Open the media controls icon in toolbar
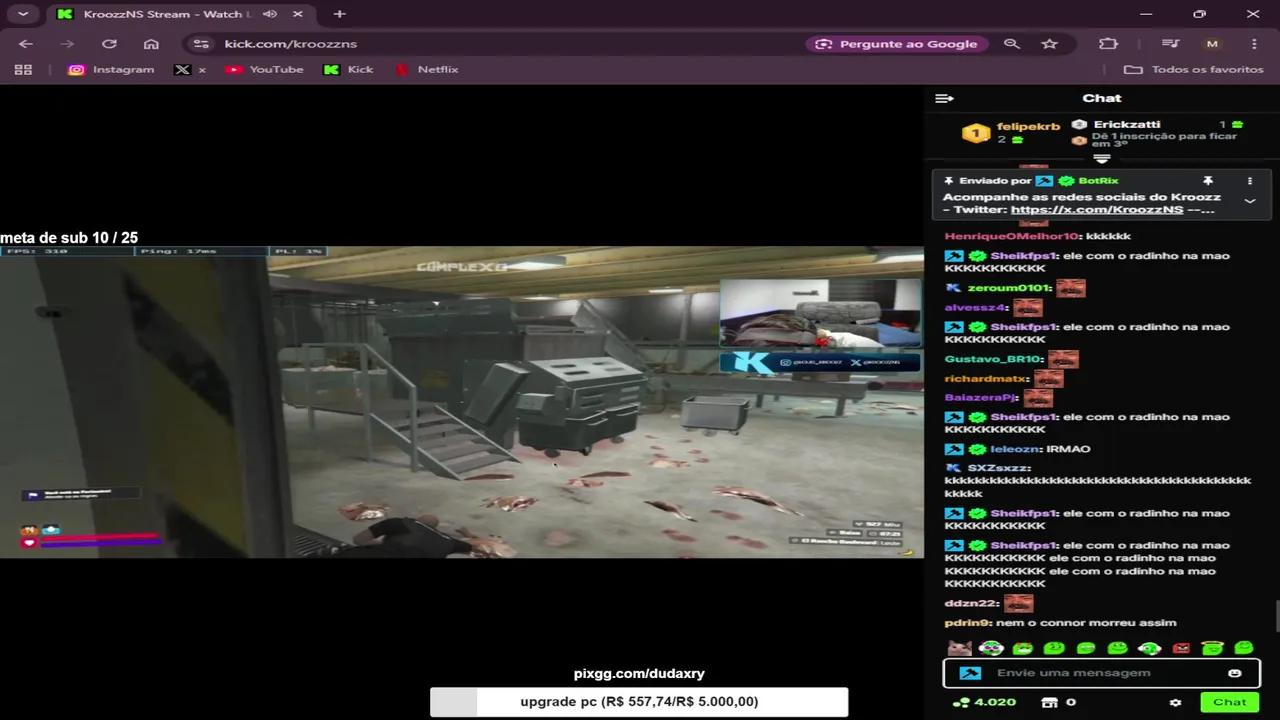This screenshot has width=1280, height=720. 1170,44
